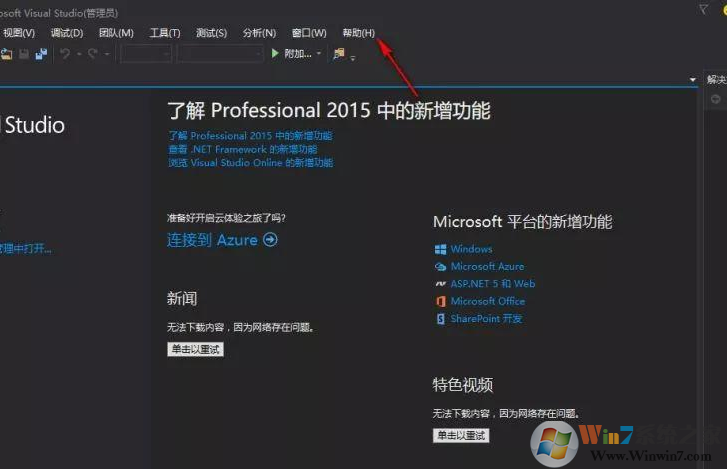Click the circled arrow after 连接到 Azure

(x=270, y=240)
